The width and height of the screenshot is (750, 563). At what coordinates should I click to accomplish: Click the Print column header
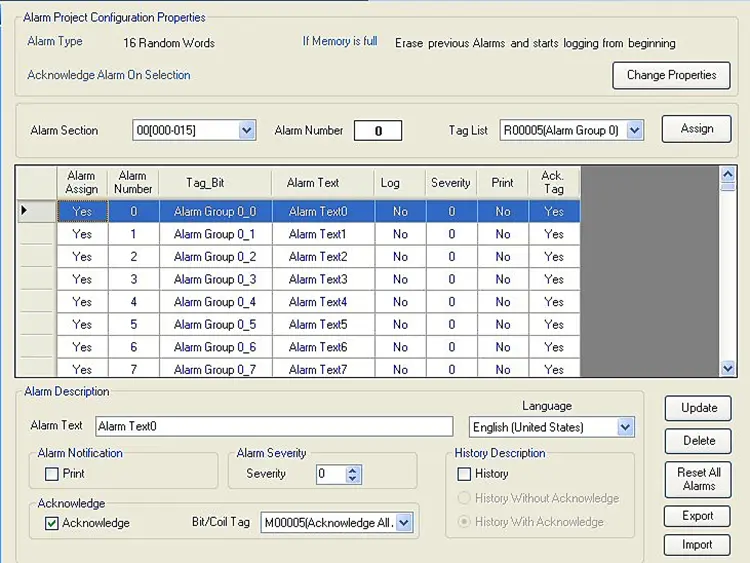[x=502, y=182]
